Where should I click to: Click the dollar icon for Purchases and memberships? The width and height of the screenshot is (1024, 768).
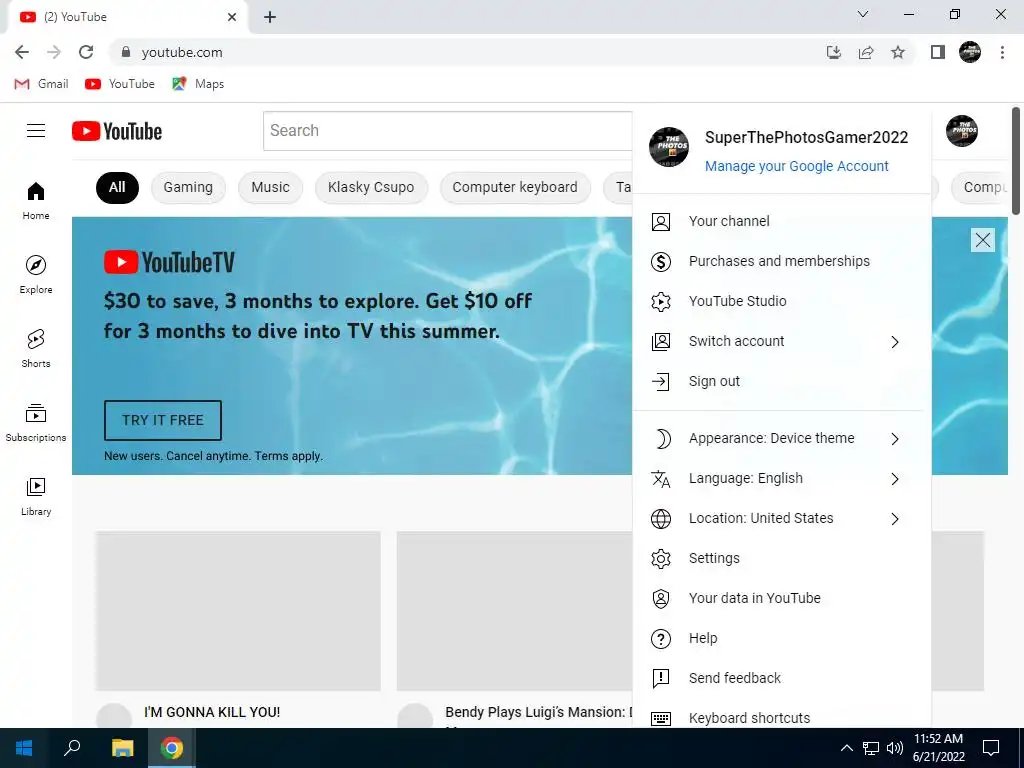[661, 262]
